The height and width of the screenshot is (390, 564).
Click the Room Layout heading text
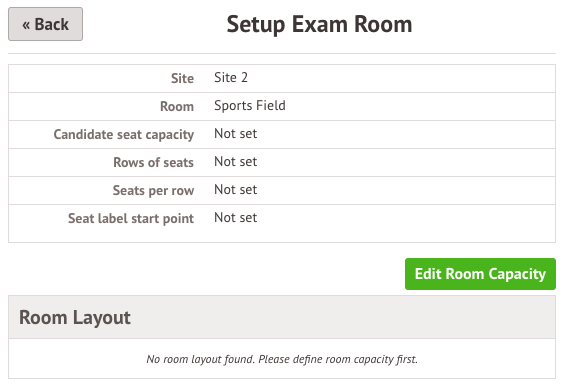click(x=75, y=318)
